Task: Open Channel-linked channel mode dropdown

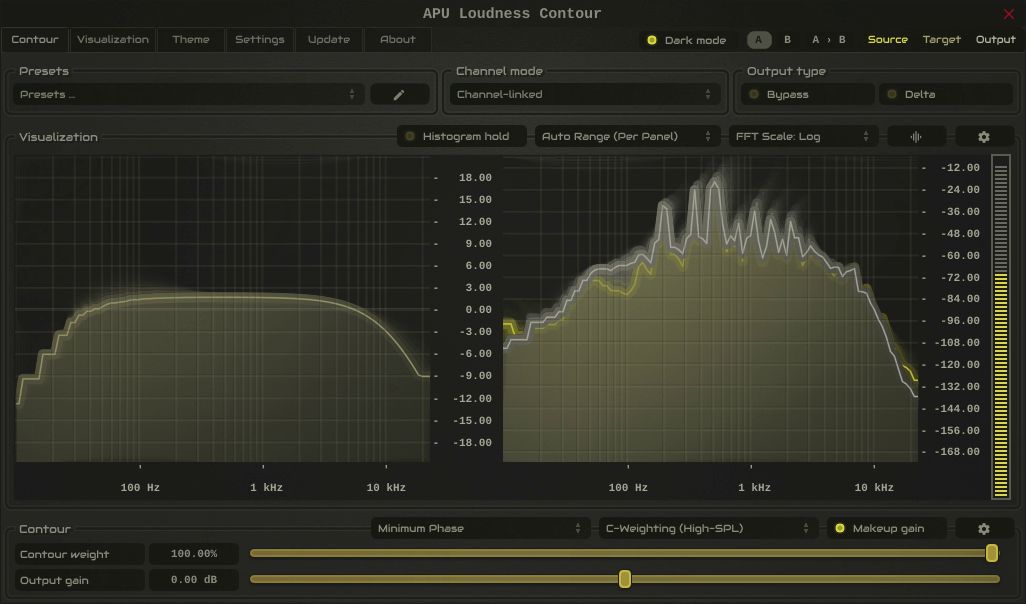Action: (585, 94)
